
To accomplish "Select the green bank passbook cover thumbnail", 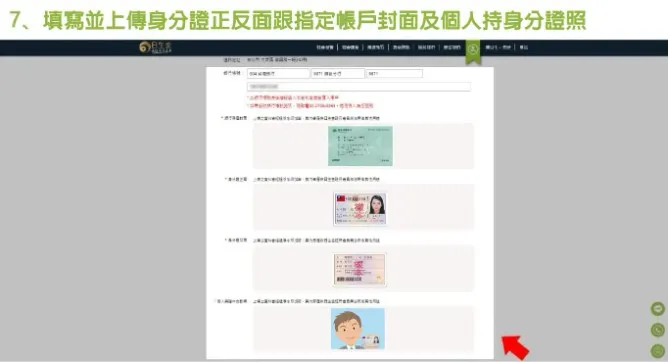I will click(x=360, y=146).
